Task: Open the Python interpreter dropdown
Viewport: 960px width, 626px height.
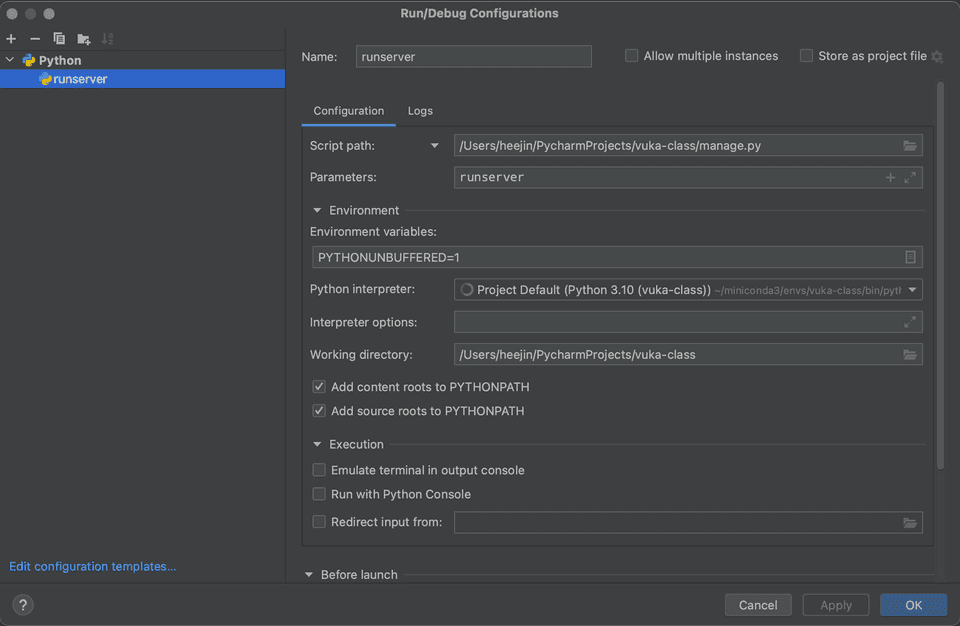Action: click(911, 289)
